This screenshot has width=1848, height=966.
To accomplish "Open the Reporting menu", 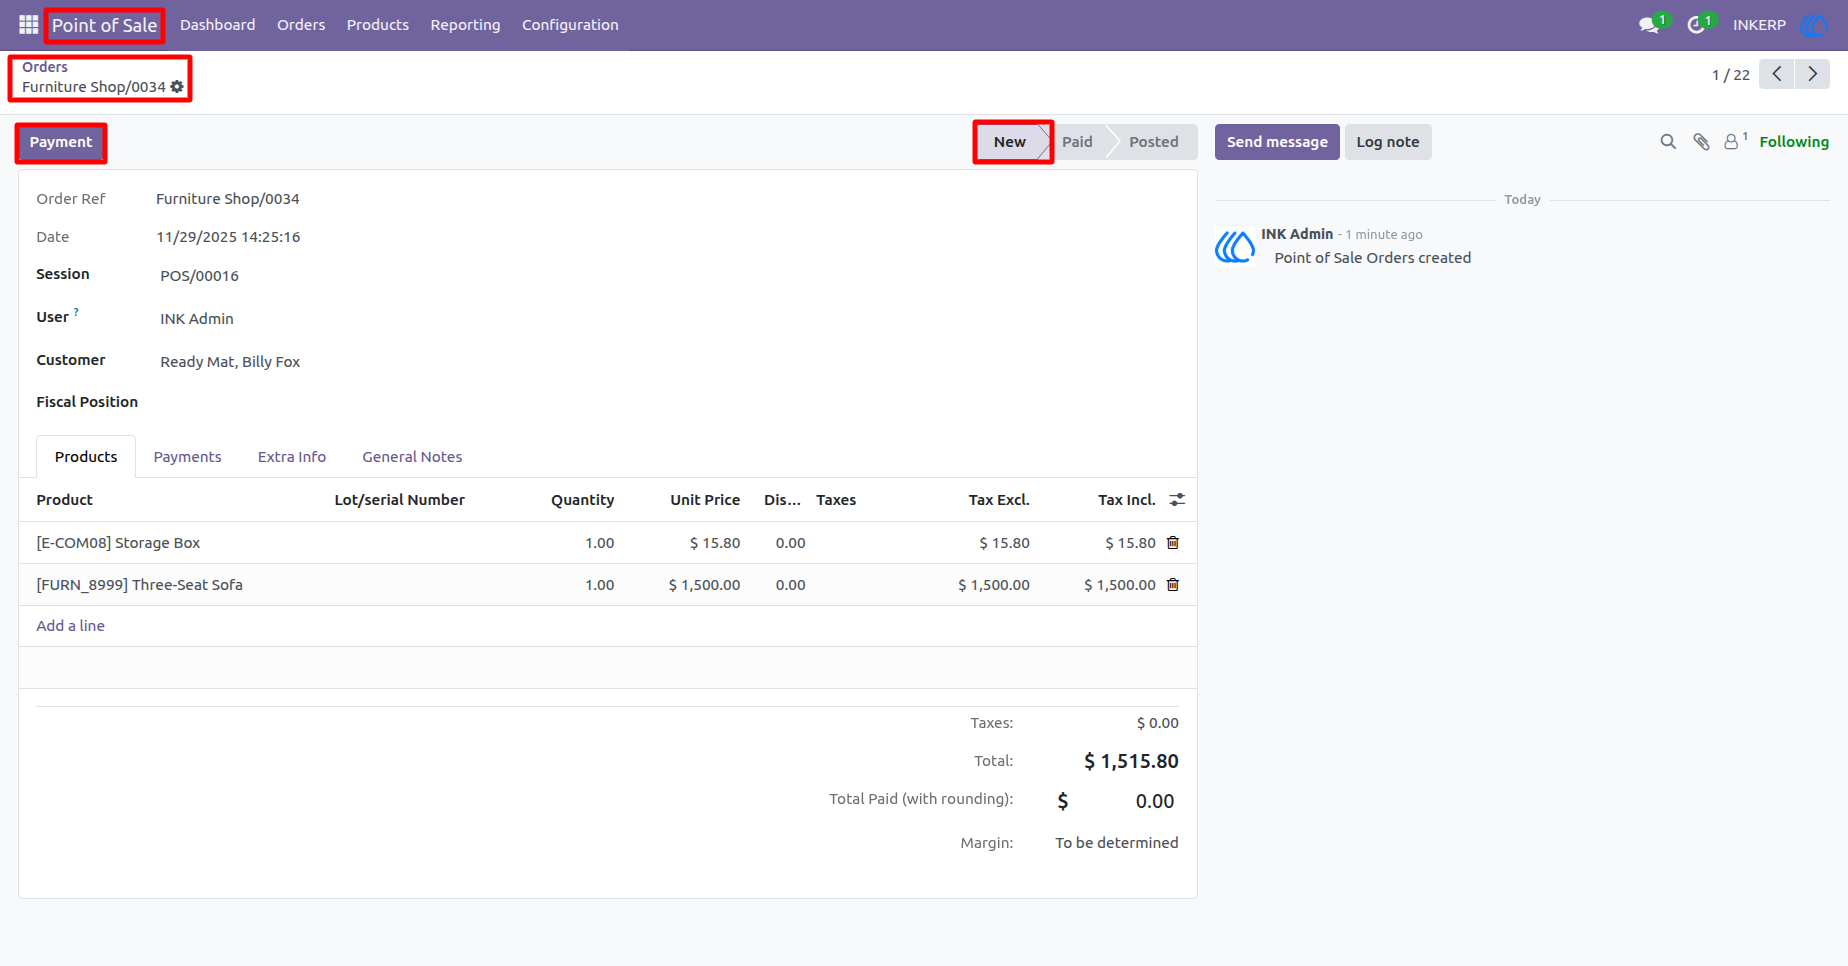I will [x=465, y=25].
